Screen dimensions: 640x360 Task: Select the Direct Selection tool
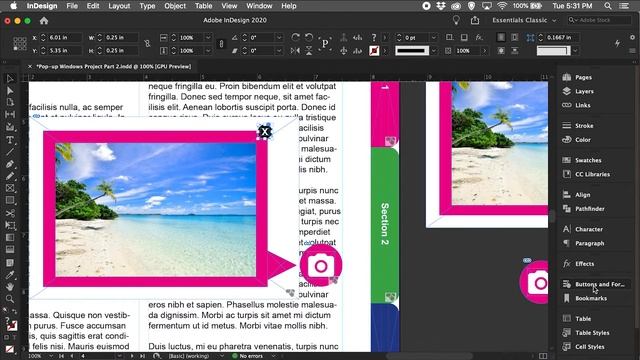tap(10, 90)
